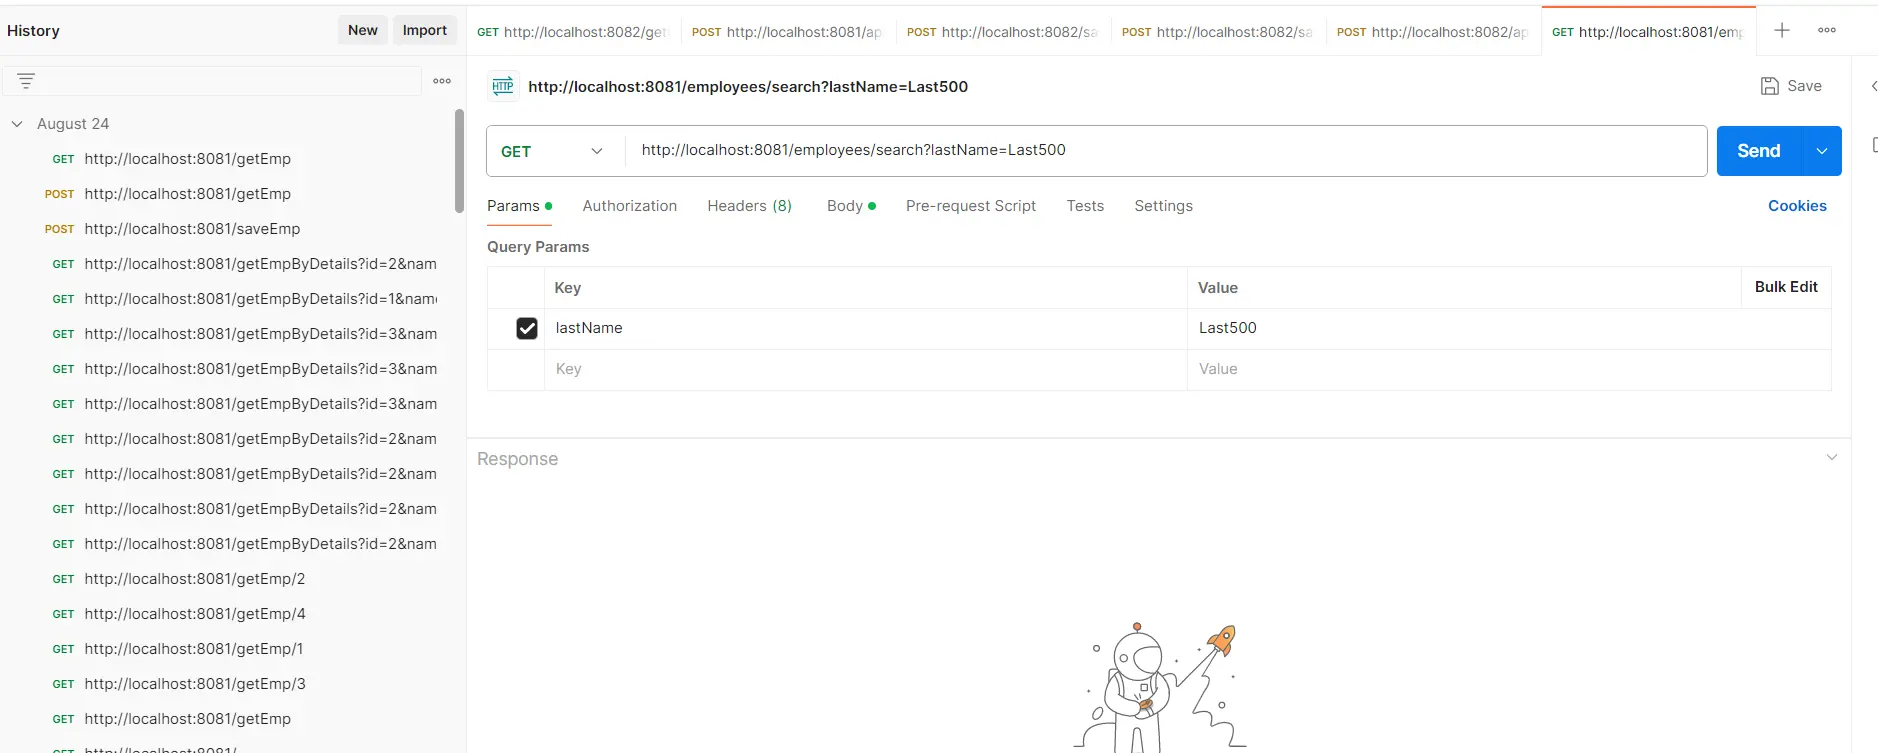1878x753 pixels.
Task: Expand the Response panel chevron
Action: [1832, 458]
